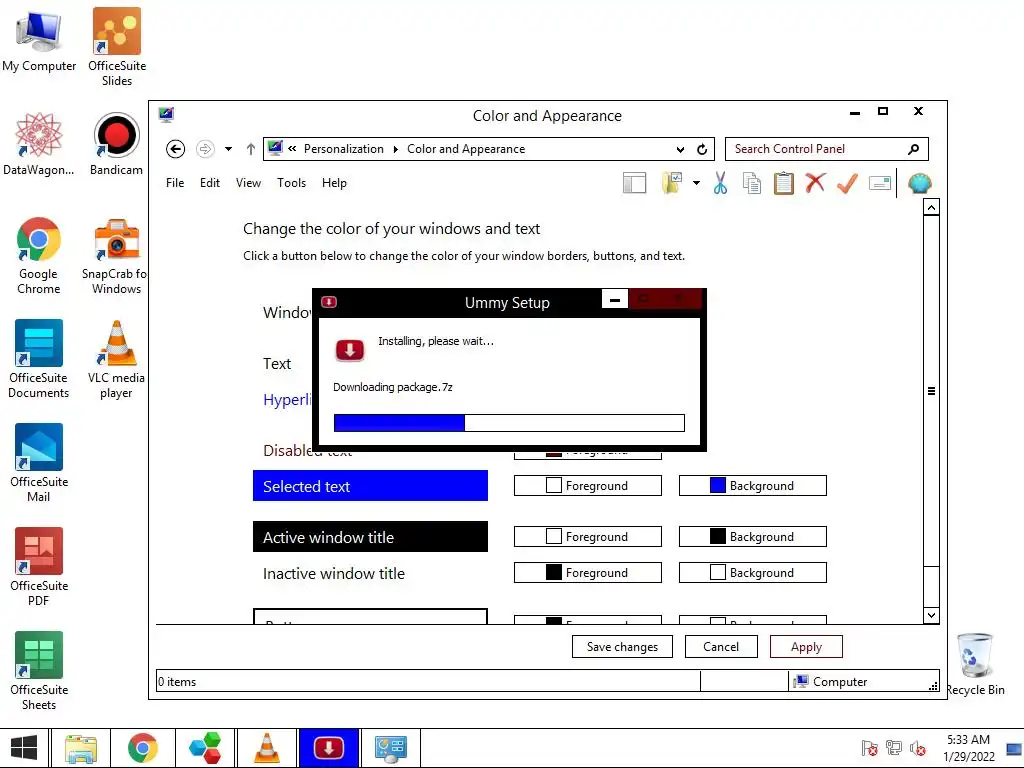Viewport: 1024px width, 768px height.
Task: Open the Tools menu
Action: pyautogui.click(x=291, y=183)
